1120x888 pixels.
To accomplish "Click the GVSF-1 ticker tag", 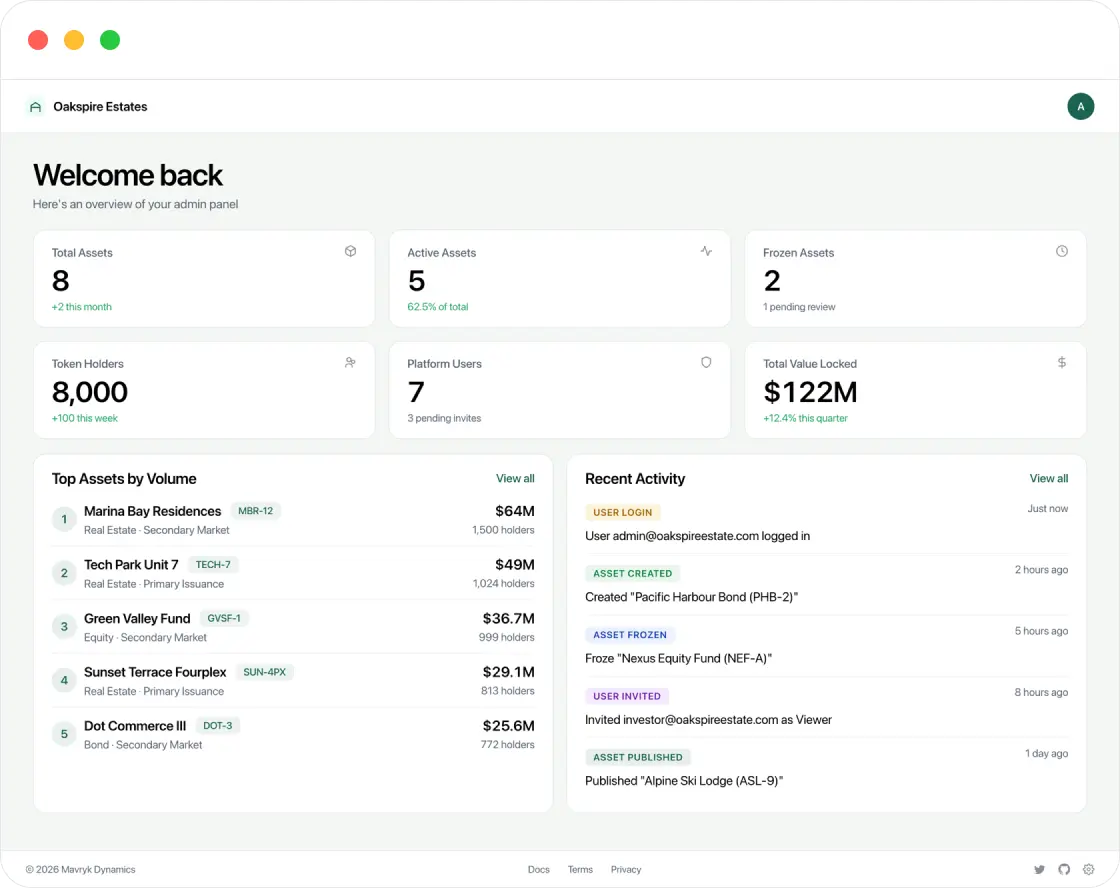I will tap(224, 618).
